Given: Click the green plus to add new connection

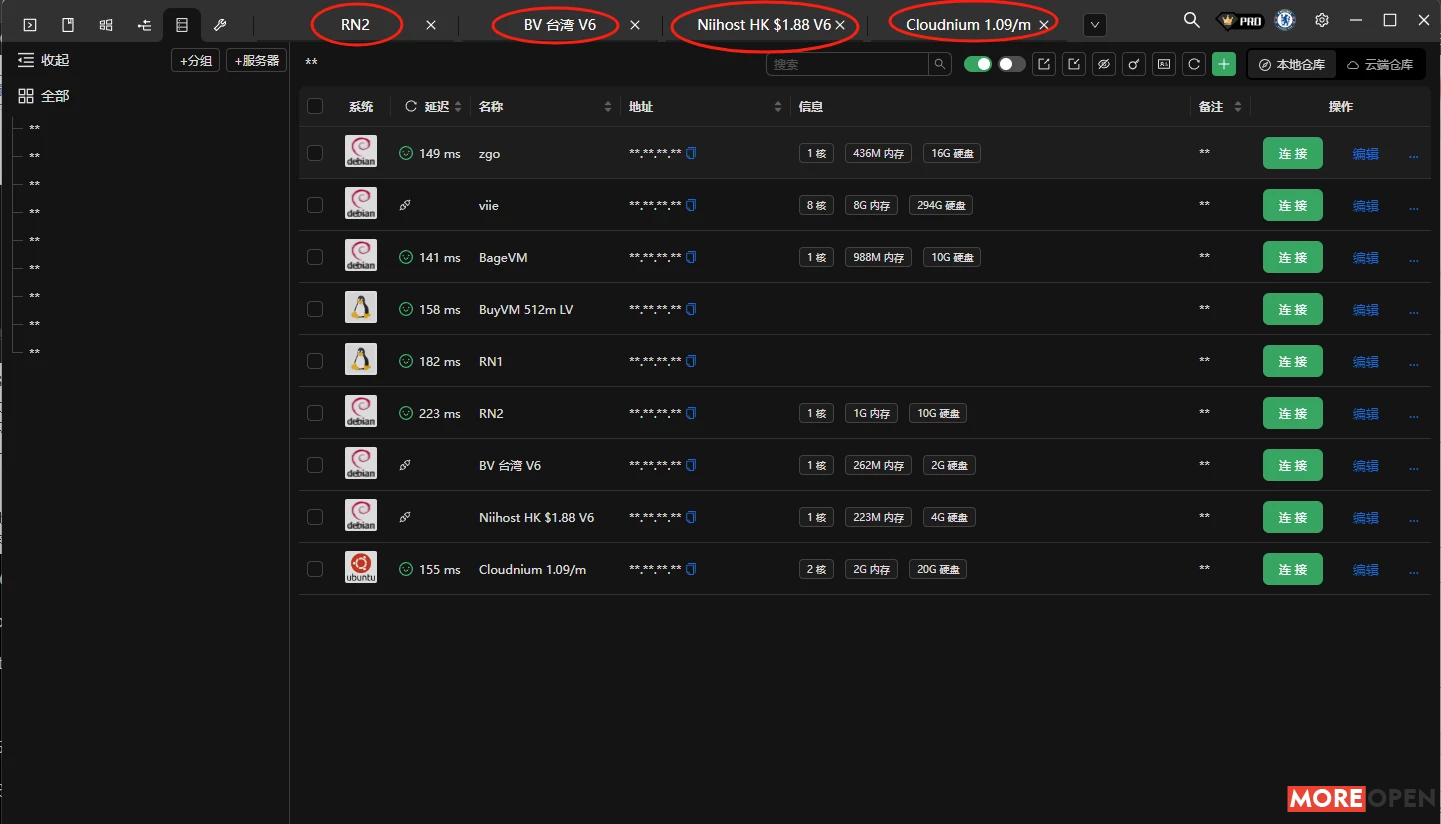Looking at the screenshot, I should click(1223, 64).
